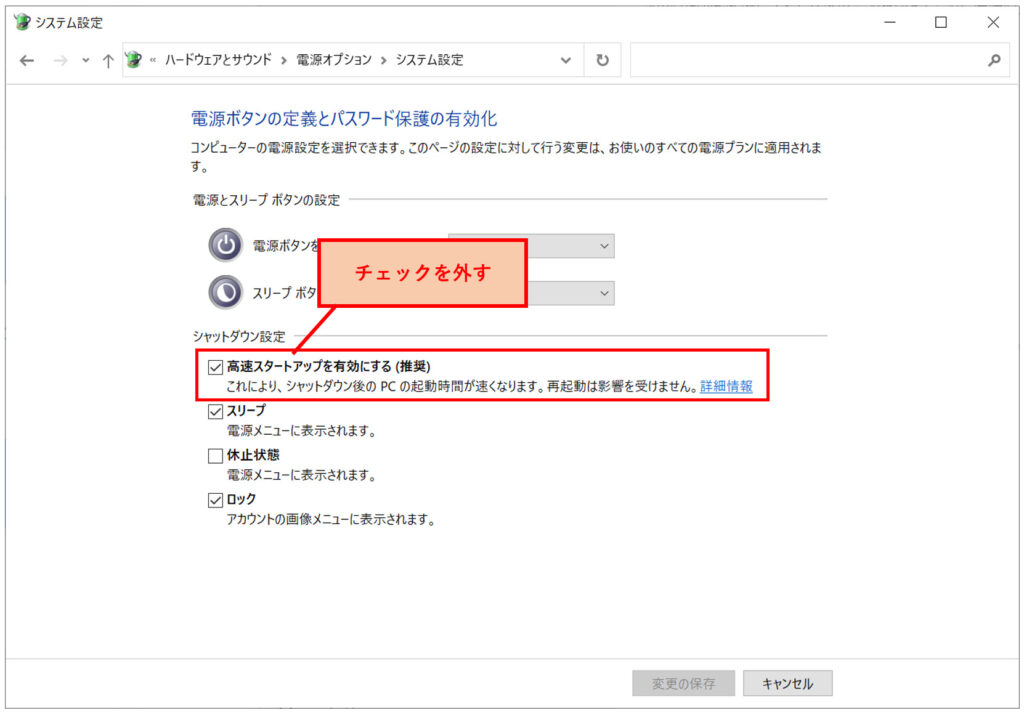Click the breadcrumb chevron after ハードウェアとサウンド

coord(284,60)
